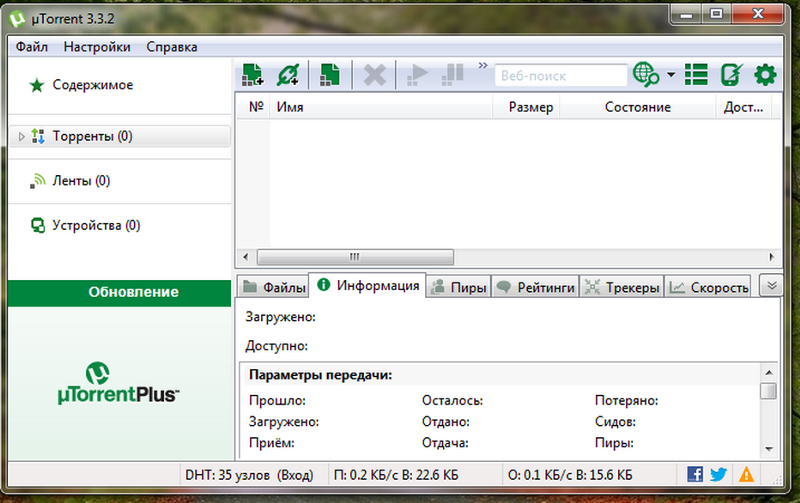Toggle the category list view icon
This screenshot has width=800, height=503.
tap(696, 75)
